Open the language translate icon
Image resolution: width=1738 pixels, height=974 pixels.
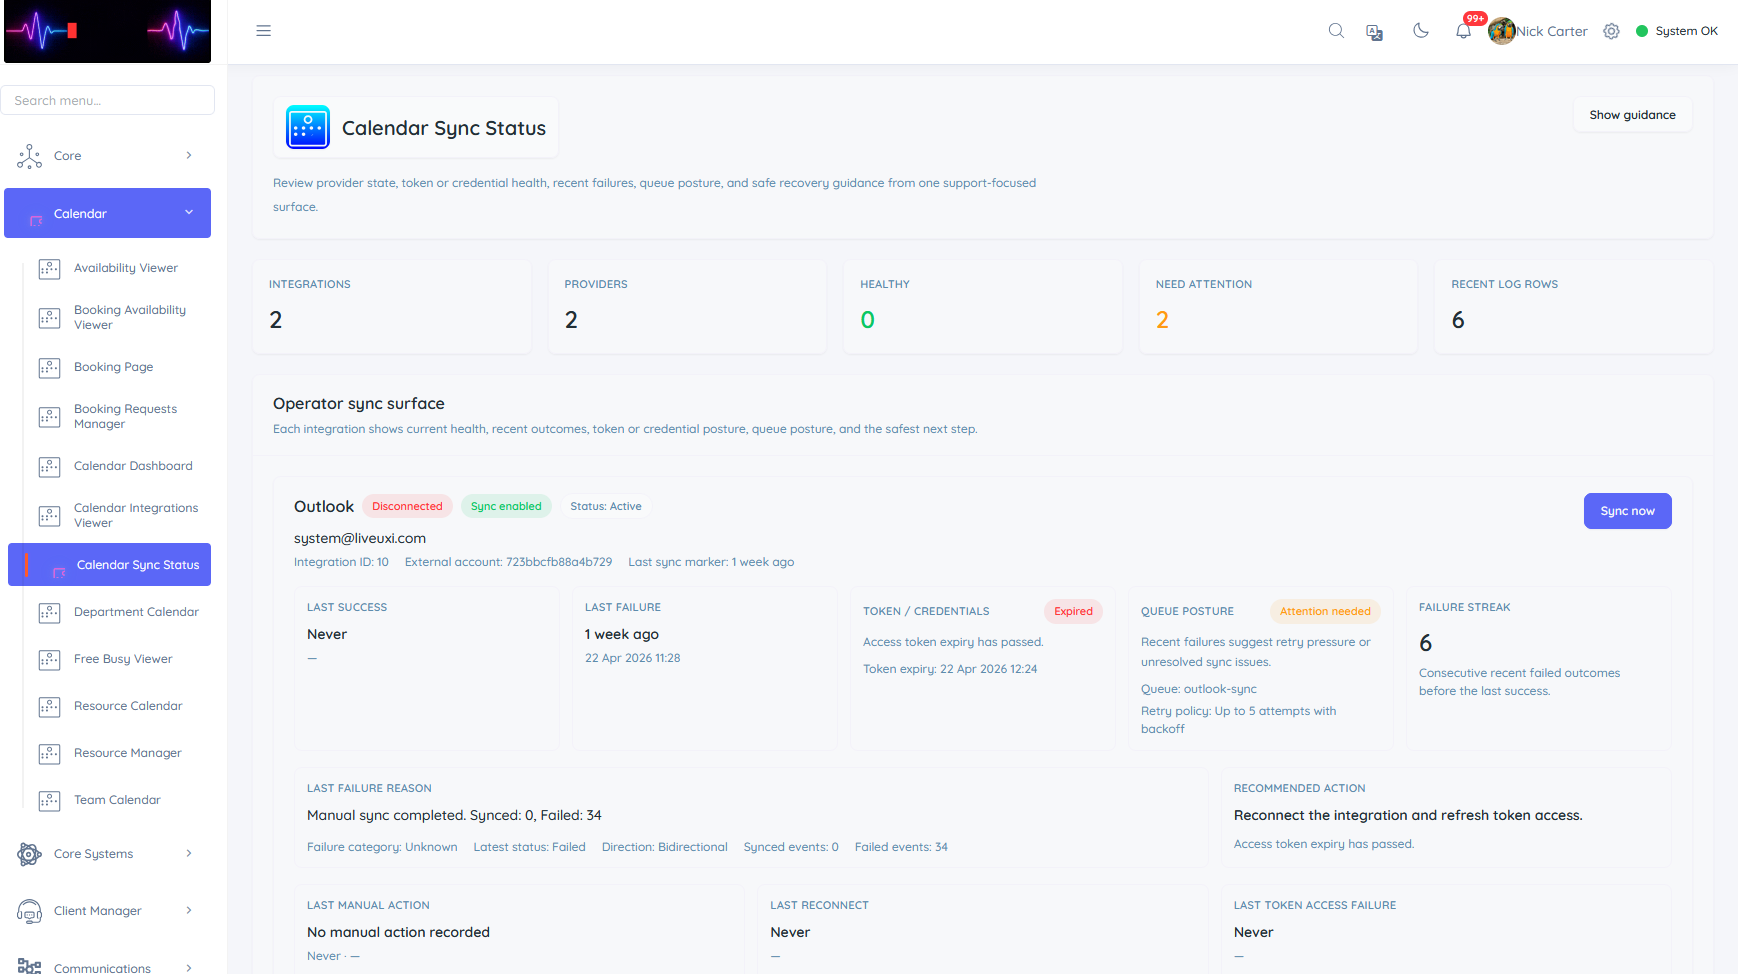point(1375,32)
